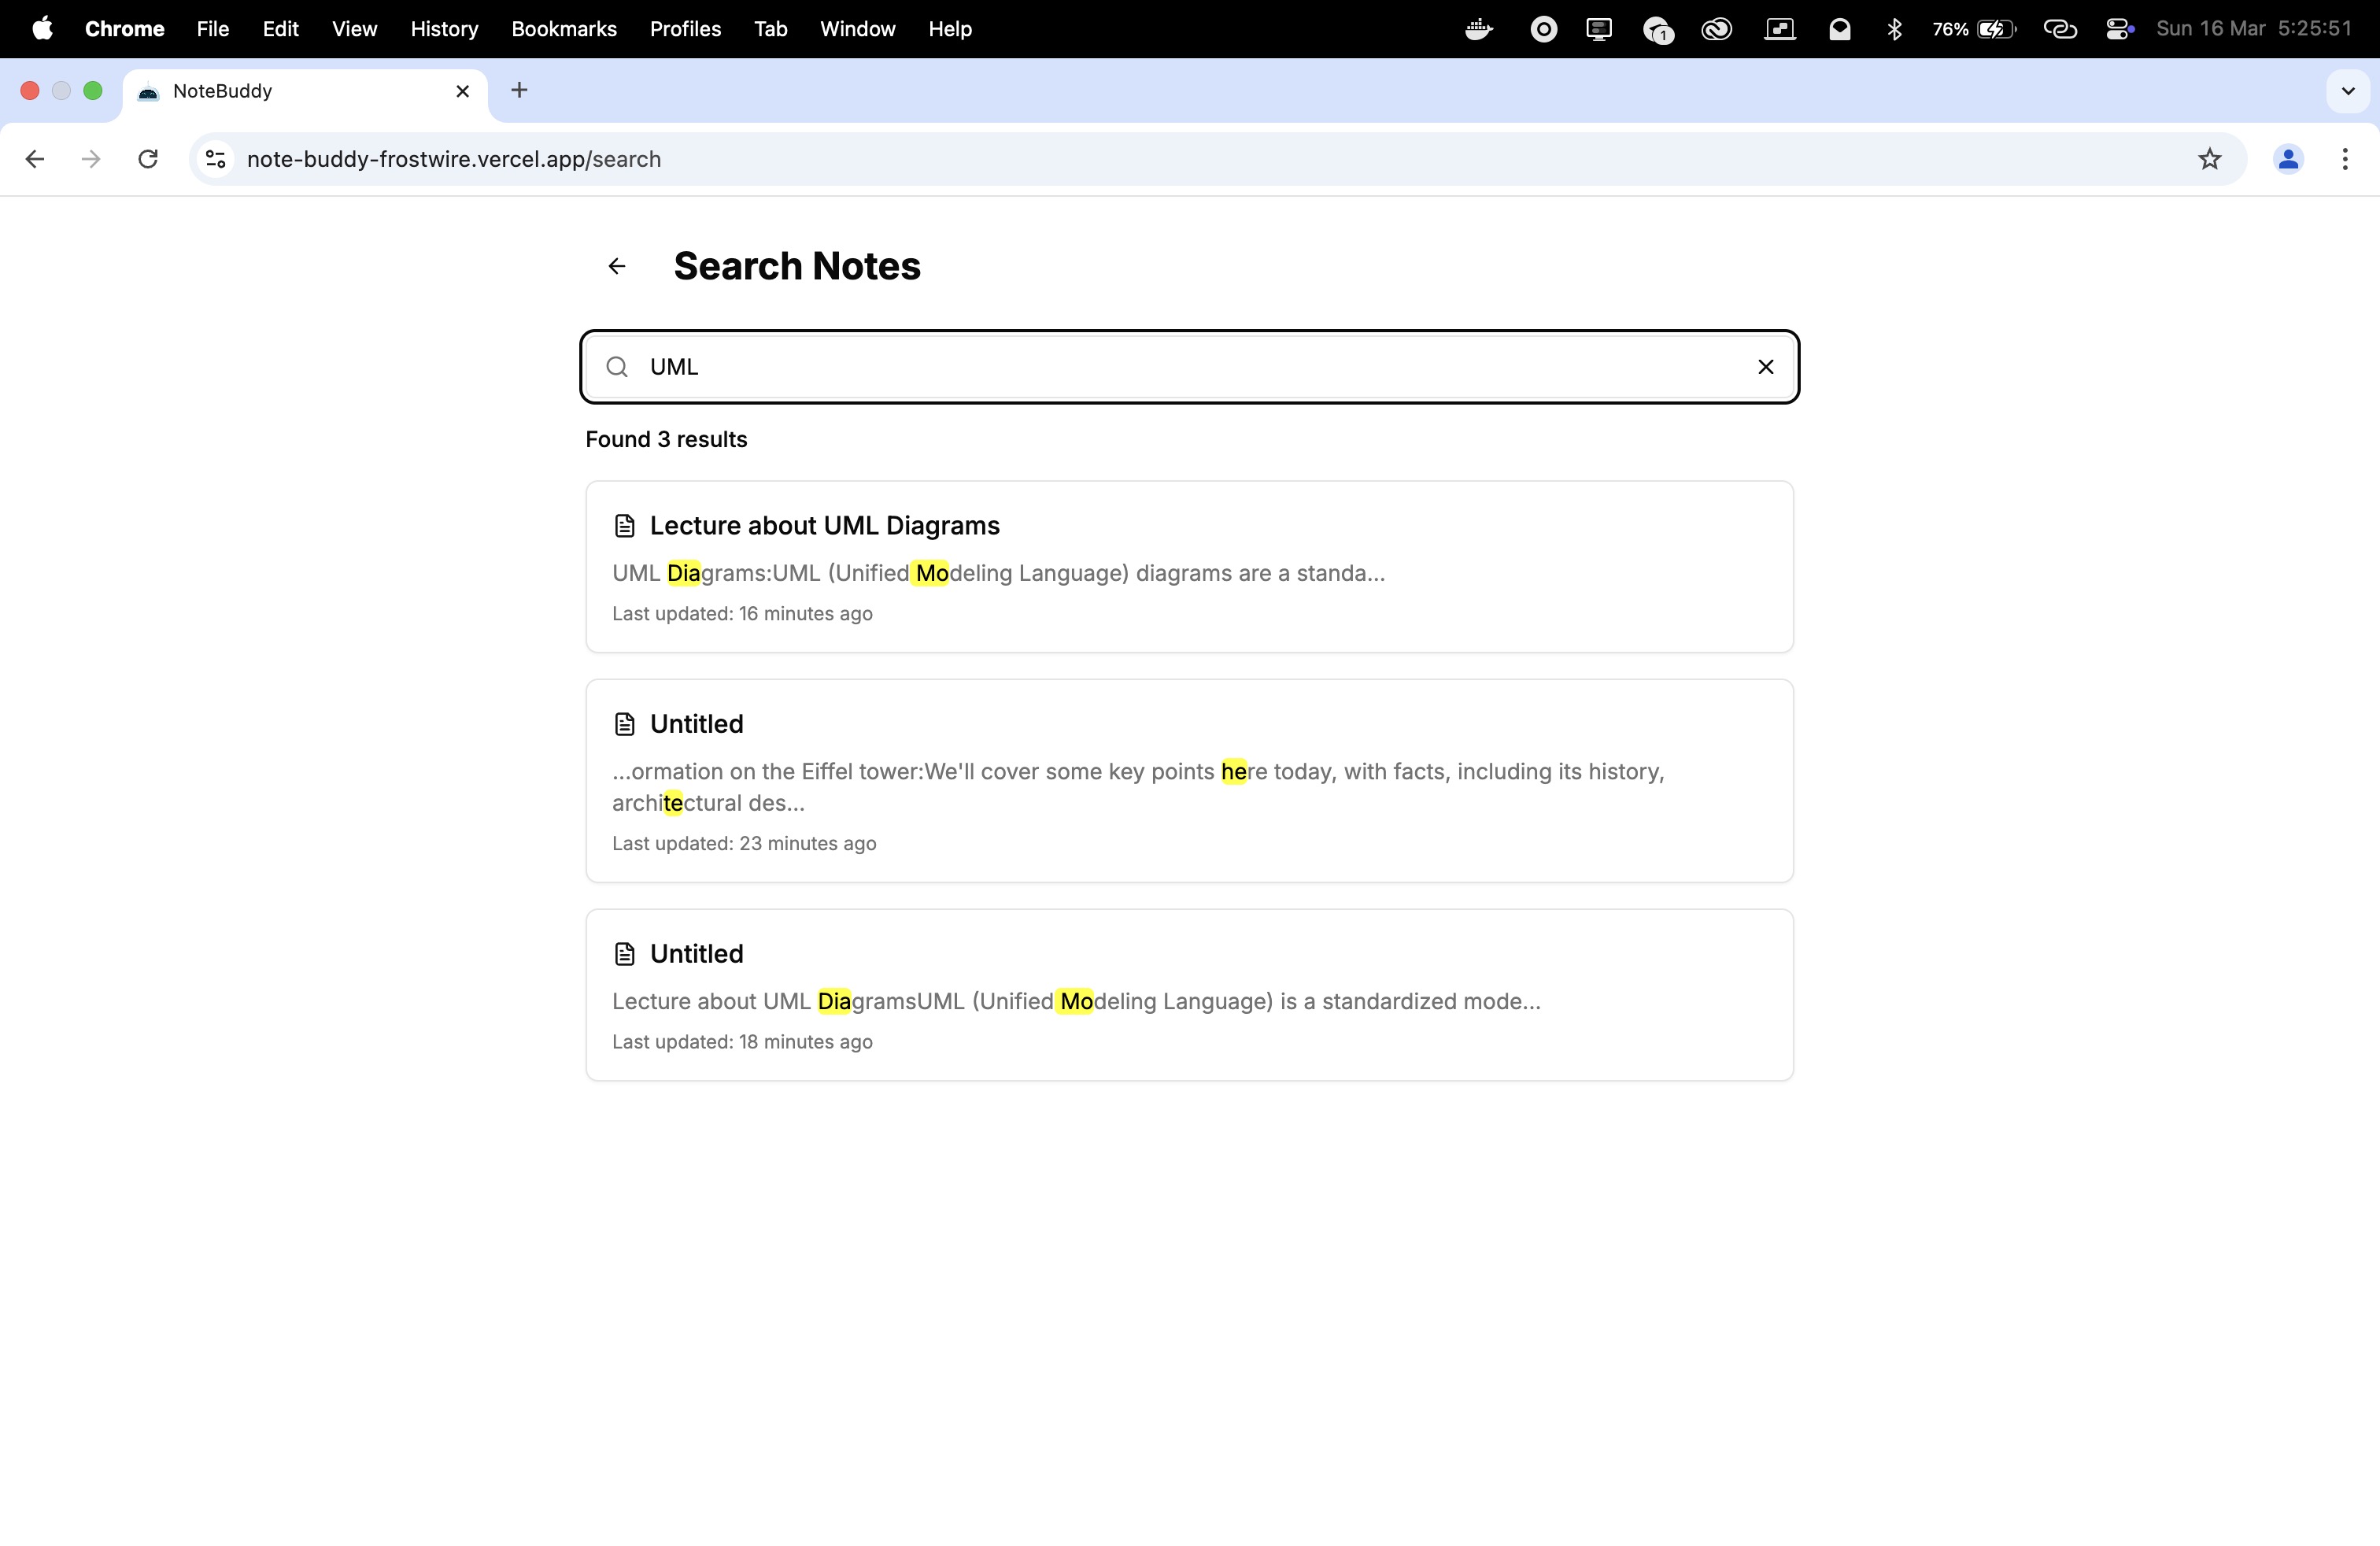The image size is (2380, 1546).
Task: Click the magnifying glass search icon
Action: 617,367
